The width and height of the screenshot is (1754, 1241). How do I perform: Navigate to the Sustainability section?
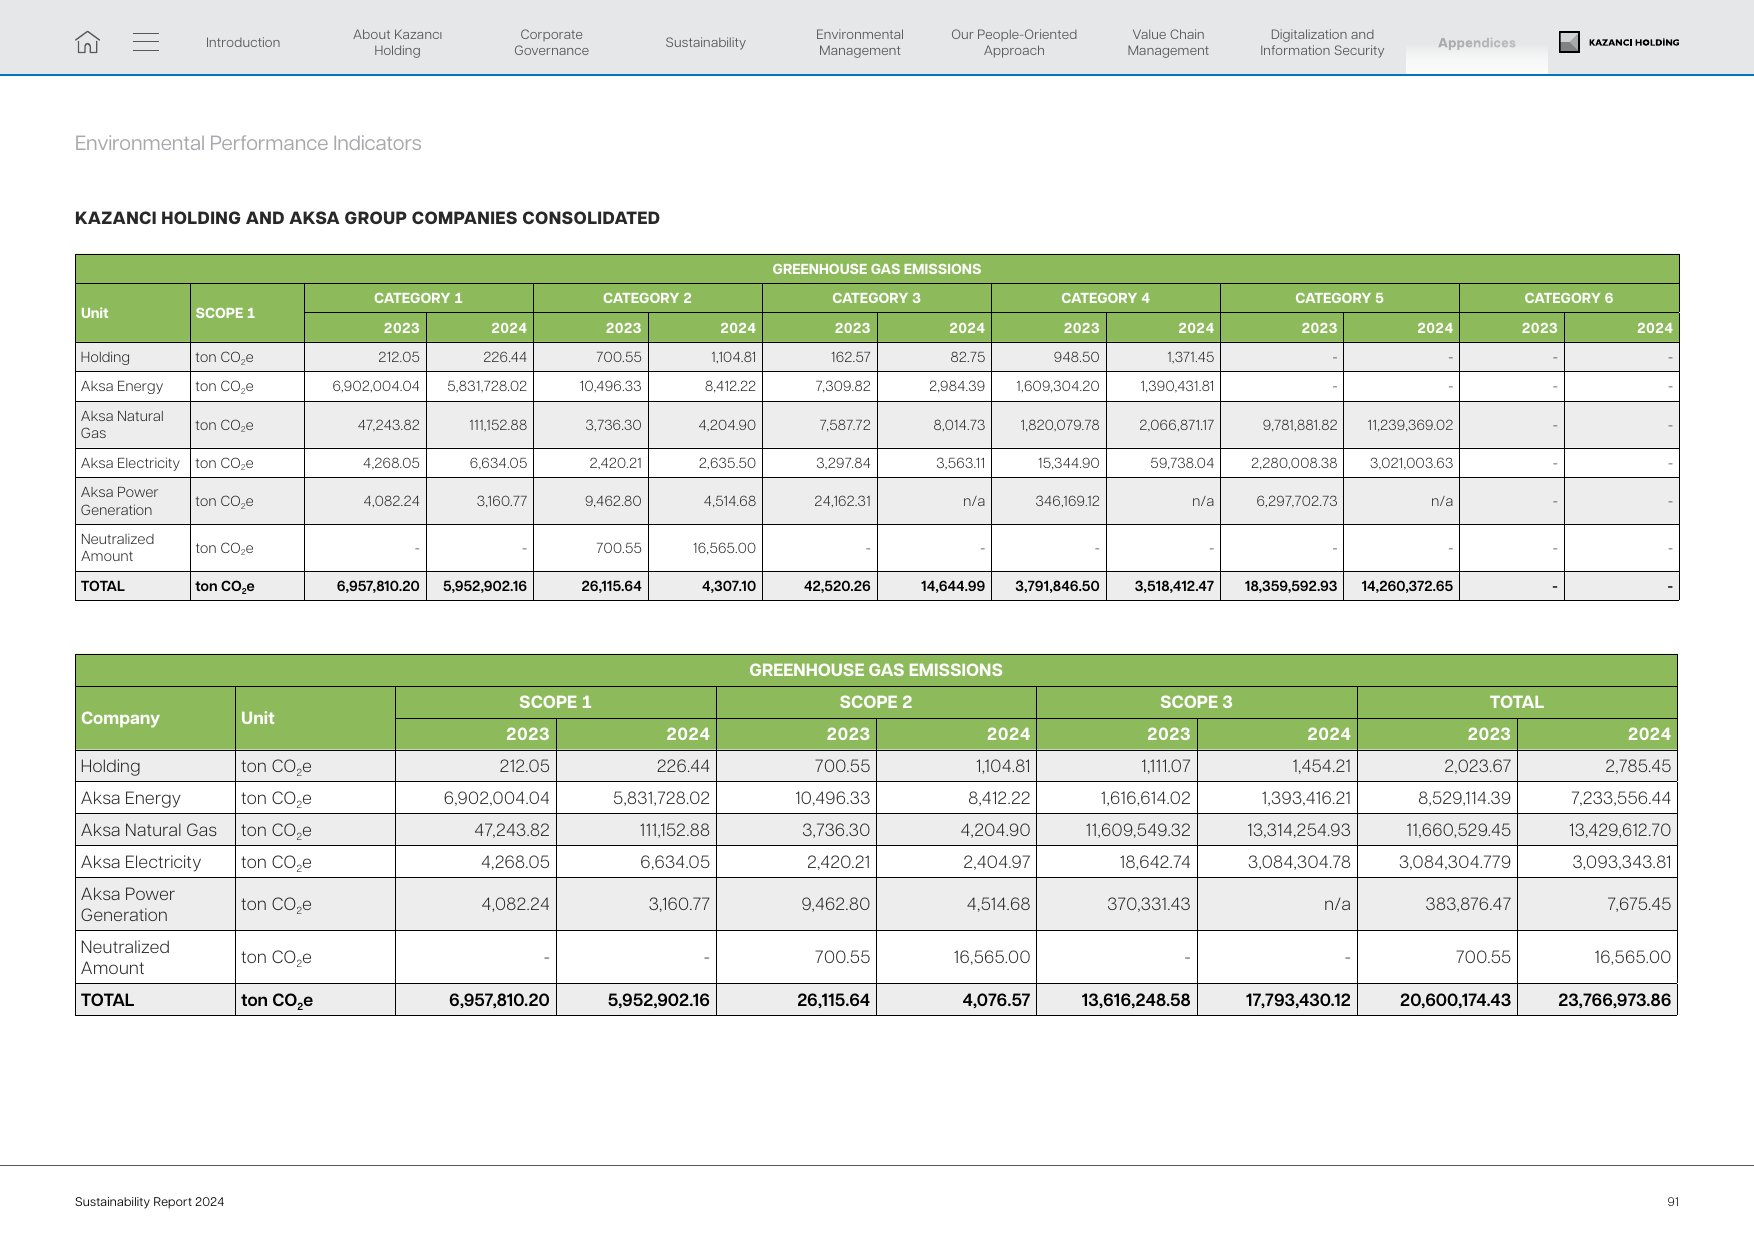click(x=705, y=42)
